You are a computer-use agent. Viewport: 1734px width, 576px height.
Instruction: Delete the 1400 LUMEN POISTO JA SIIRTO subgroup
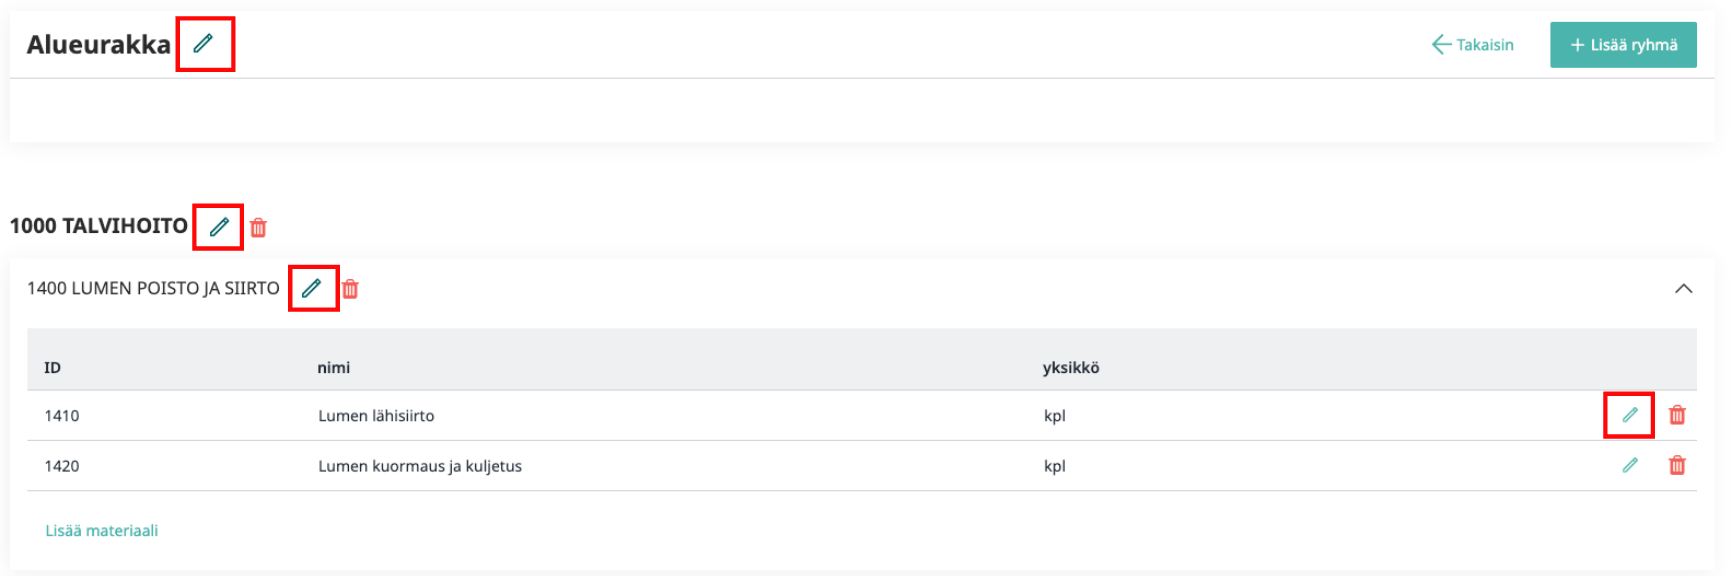pyautogui.click(x=350, y=289)
